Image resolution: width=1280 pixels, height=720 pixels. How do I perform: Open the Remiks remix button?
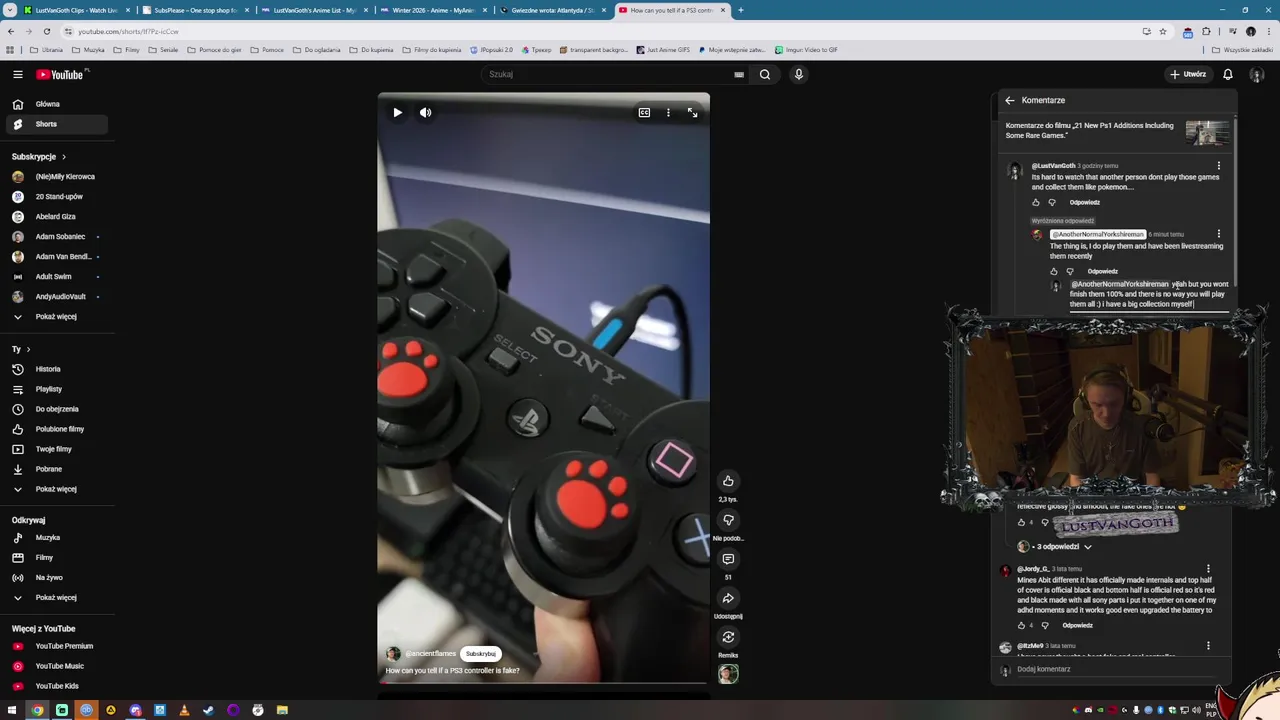click(728, 637)
